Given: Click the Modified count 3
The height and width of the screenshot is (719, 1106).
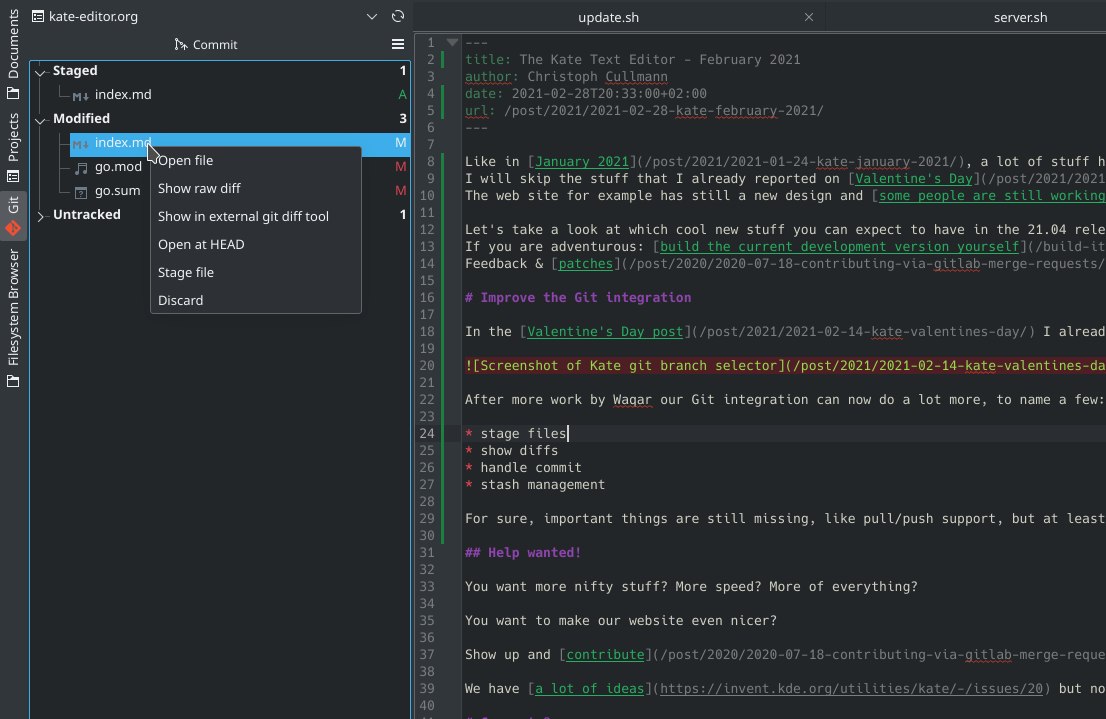Looking at the screenshot, I should click(x=403, y=119).
